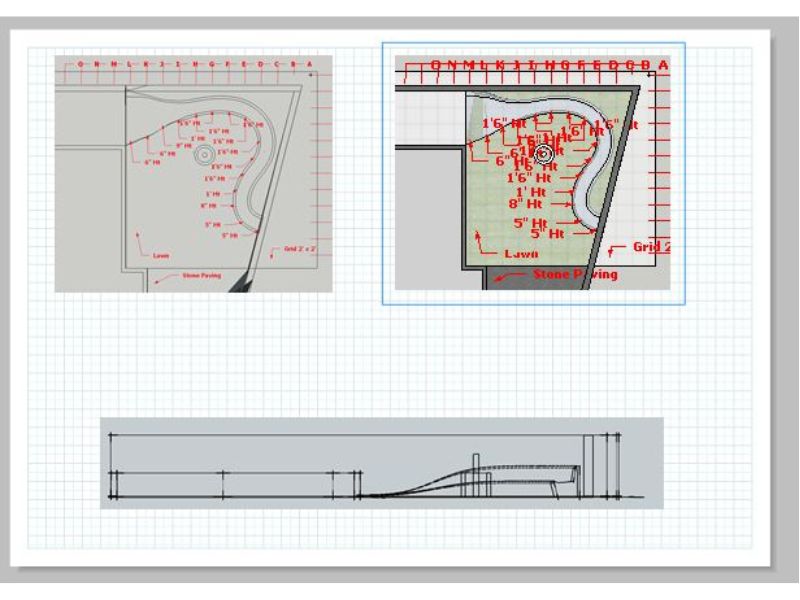Viewport: 800px width, 600px height.
Task: Select Stone Paving label in the colored plan
Action: (573, 274)
